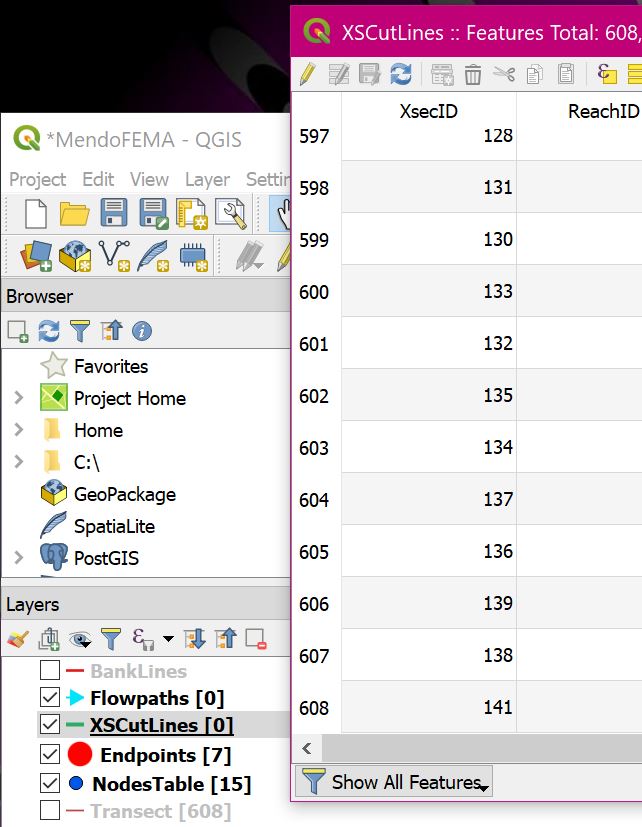Screen dimensions: 642x827
Task: Filter legend by map content icon
Action: 111,639
